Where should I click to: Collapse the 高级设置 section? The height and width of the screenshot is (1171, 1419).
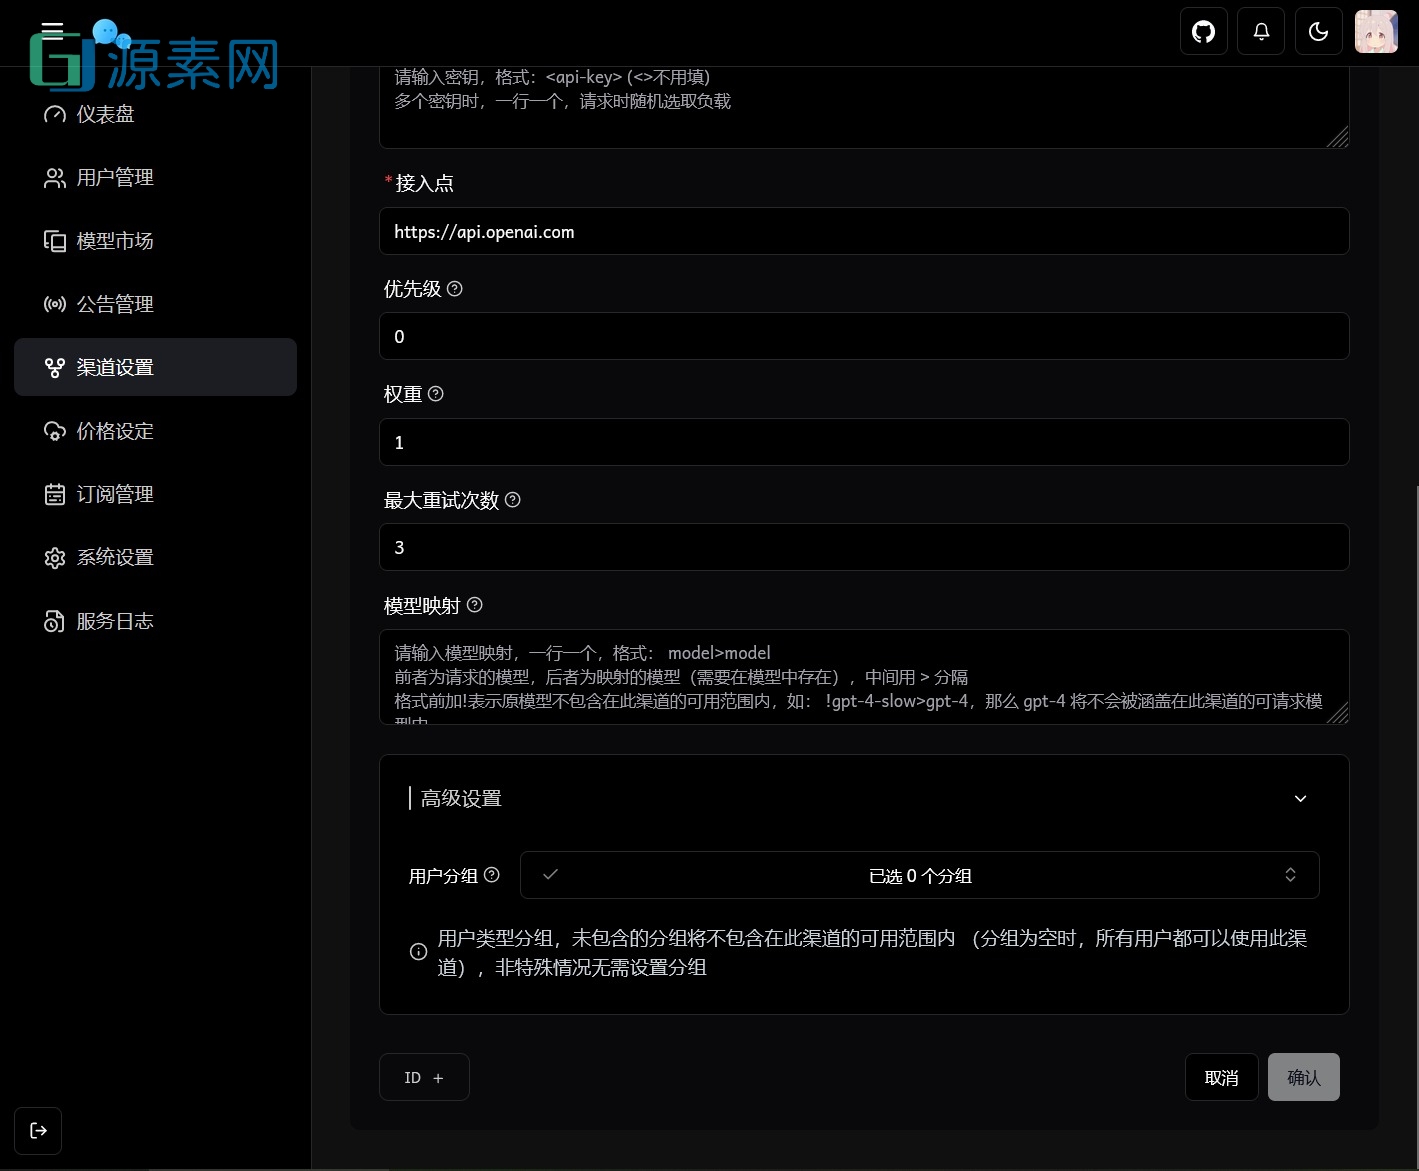coord(1300,798)
